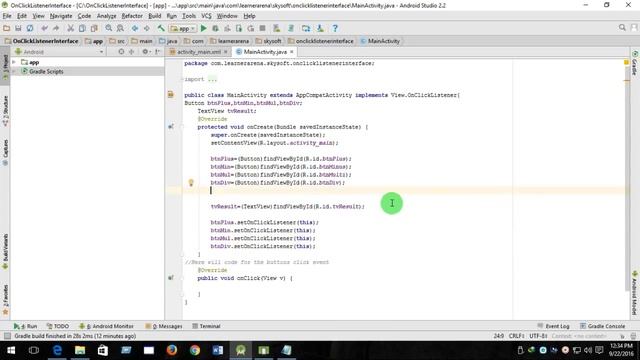Click the skysoft breadcrumb folder

pyautogui.click(x=269, y=41)
